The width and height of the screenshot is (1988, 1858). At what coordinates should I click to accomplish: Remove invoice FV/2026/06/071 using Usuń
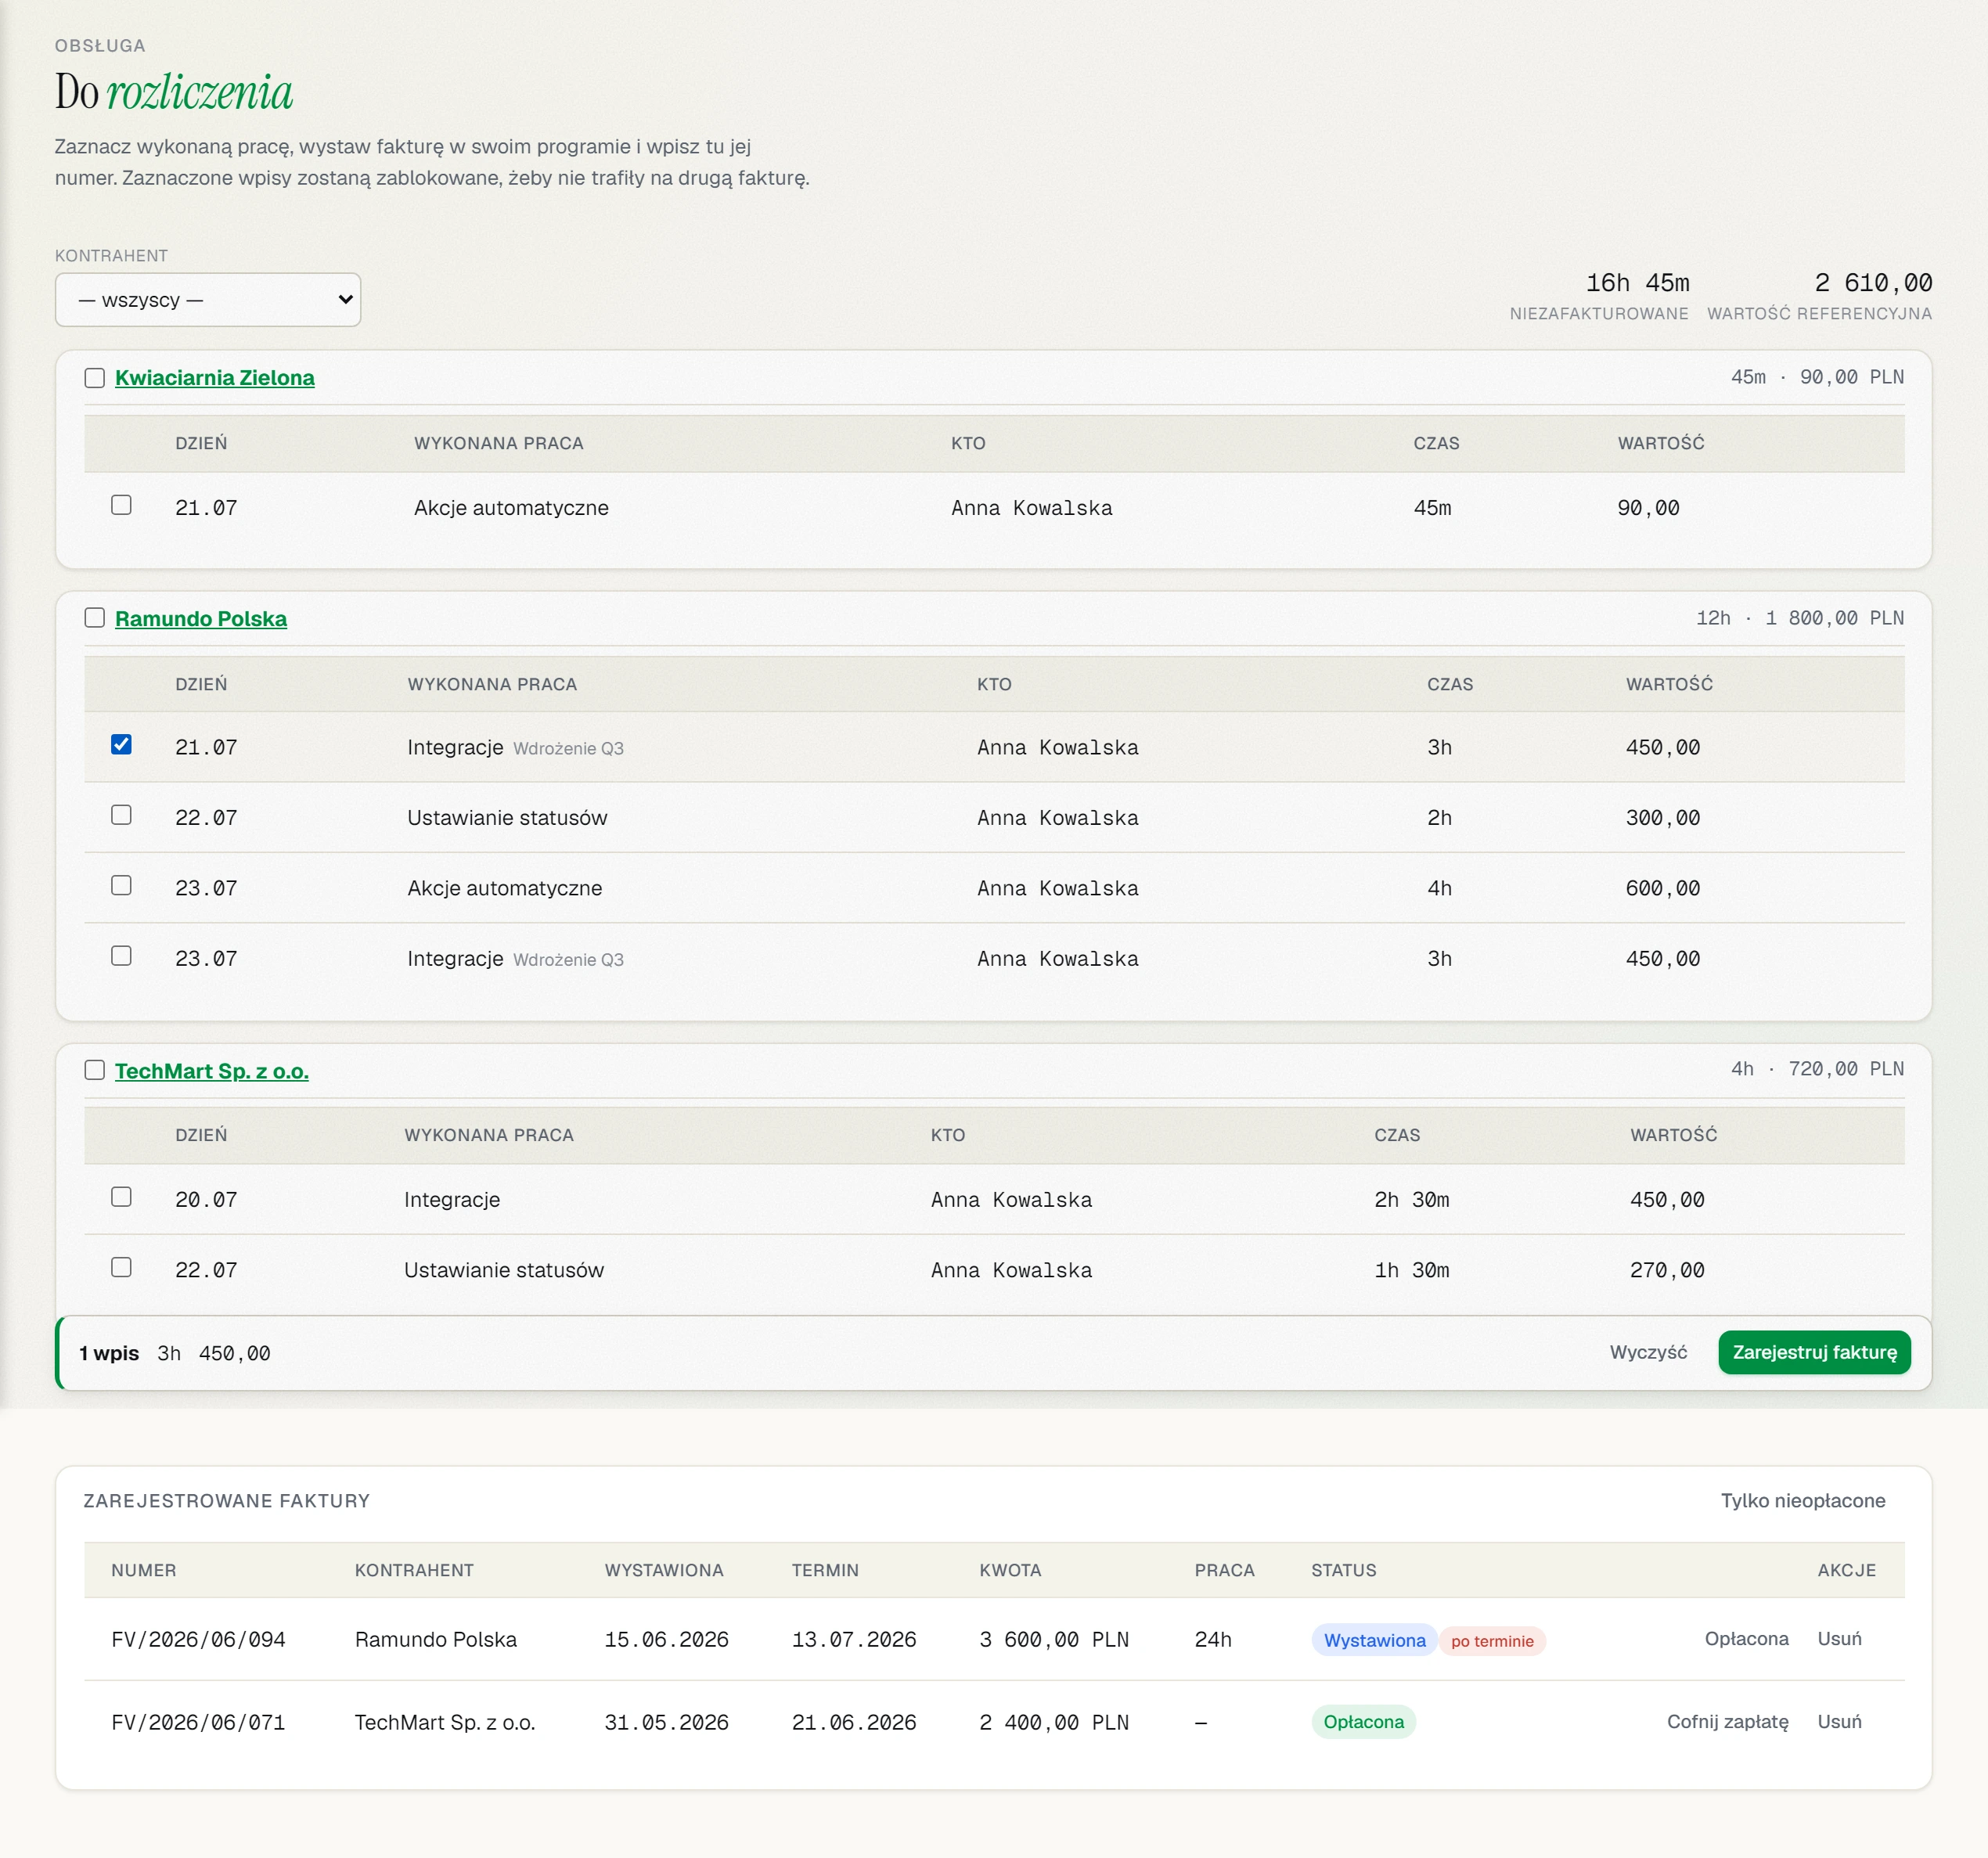click(1839, 1721)
